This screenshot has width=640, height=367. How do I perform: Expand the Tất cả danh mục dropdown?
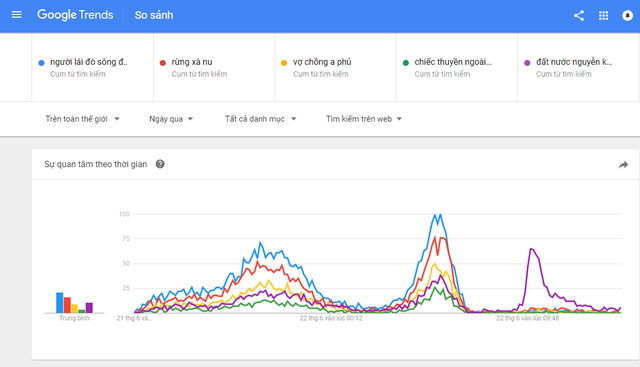click(260, 119)
